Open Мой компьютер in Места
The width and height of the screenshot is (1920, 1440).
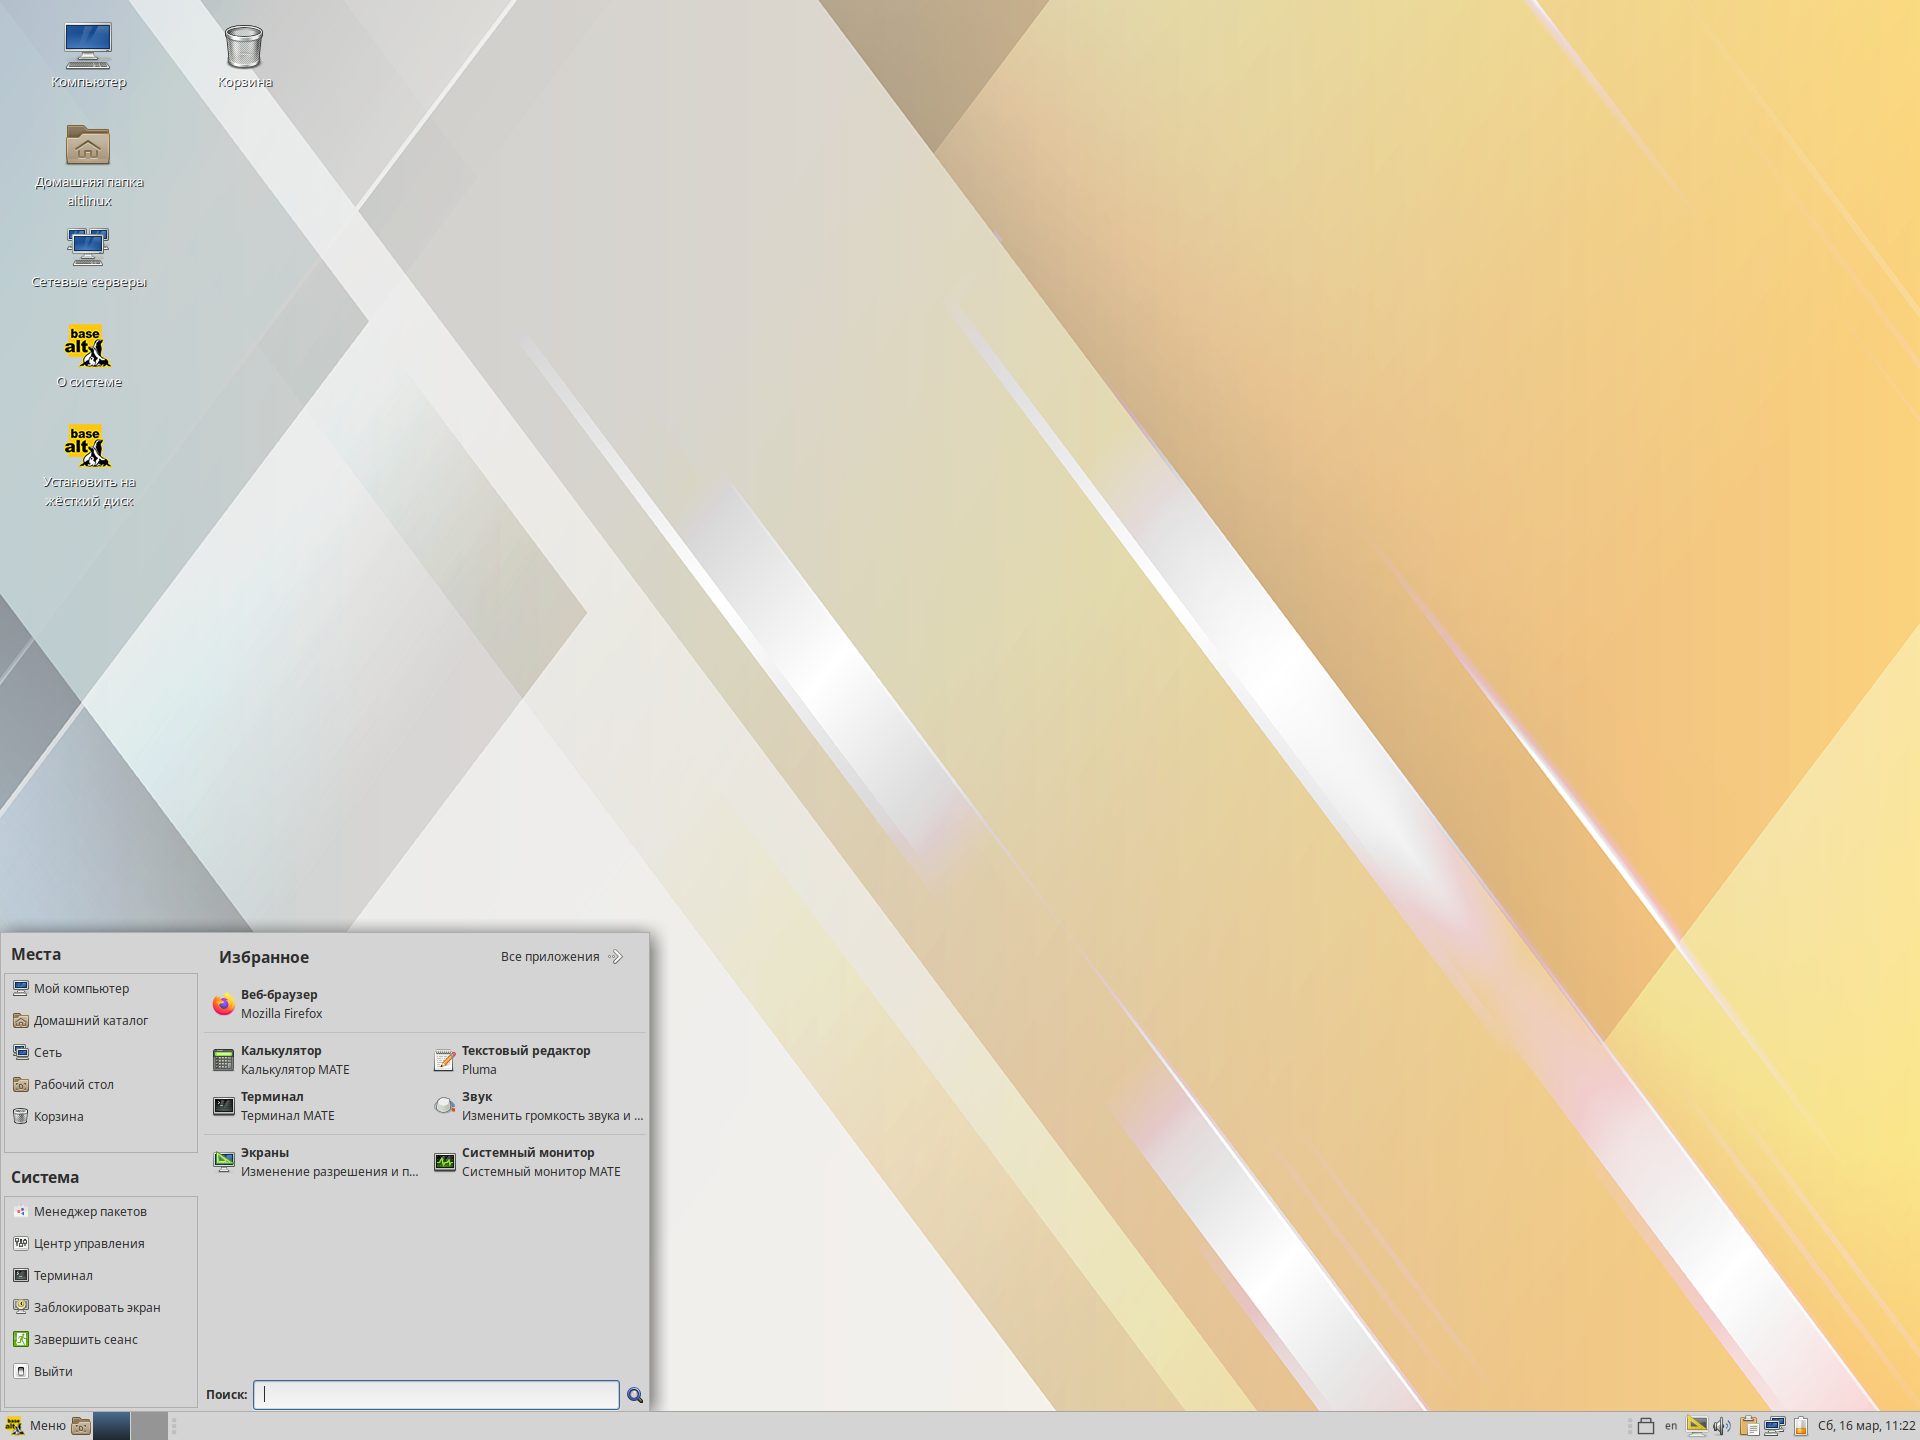pyautogui.click(x=101, y=988)
